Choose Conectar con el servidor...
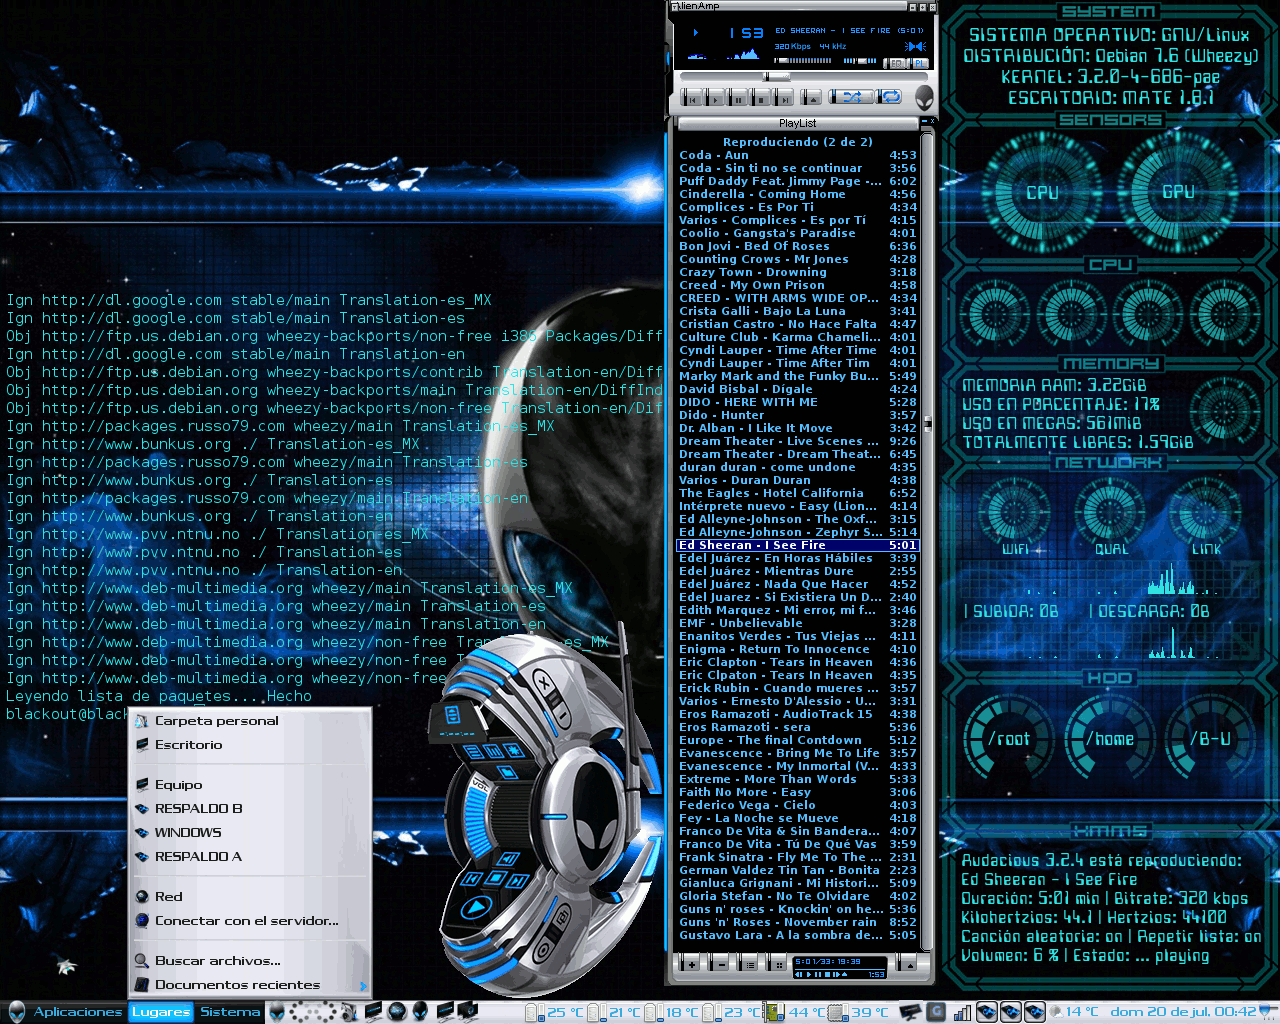Viewport: 1280px width, 1024px height. click(251, 920)
